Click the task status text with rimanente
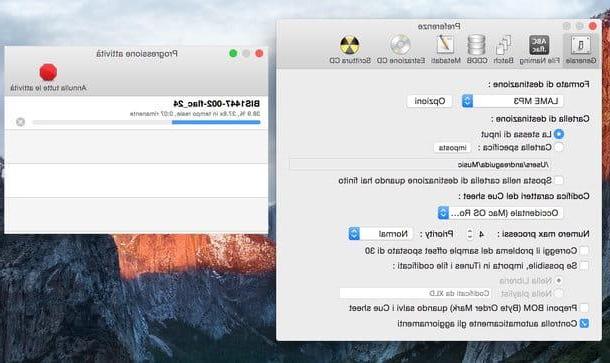This screenshot has height=363, width=610. pyautogui.click(x=195, y=114)
